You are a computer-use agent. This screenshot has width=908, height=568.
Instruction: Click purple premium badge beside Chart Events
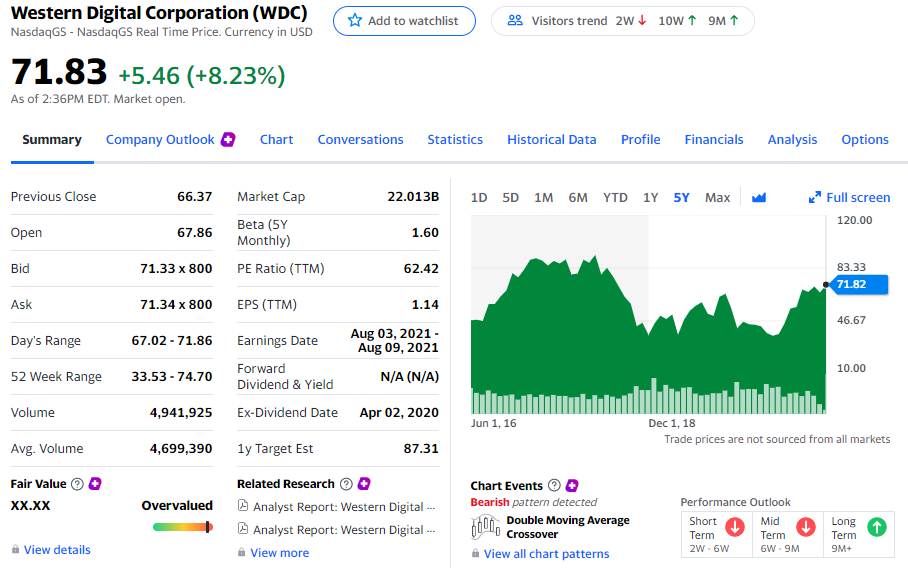572,485
